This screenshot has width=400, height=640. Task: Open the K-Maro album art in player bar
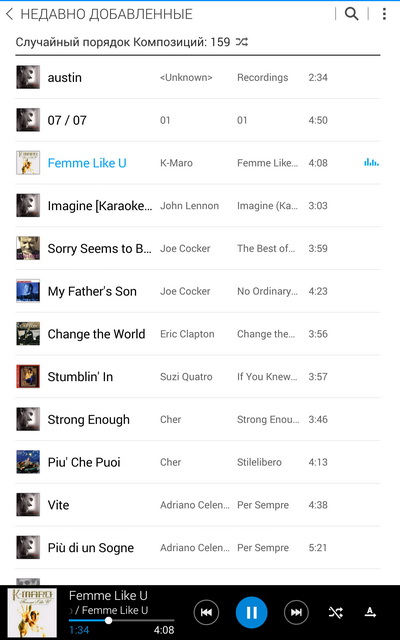click(32, 613)
